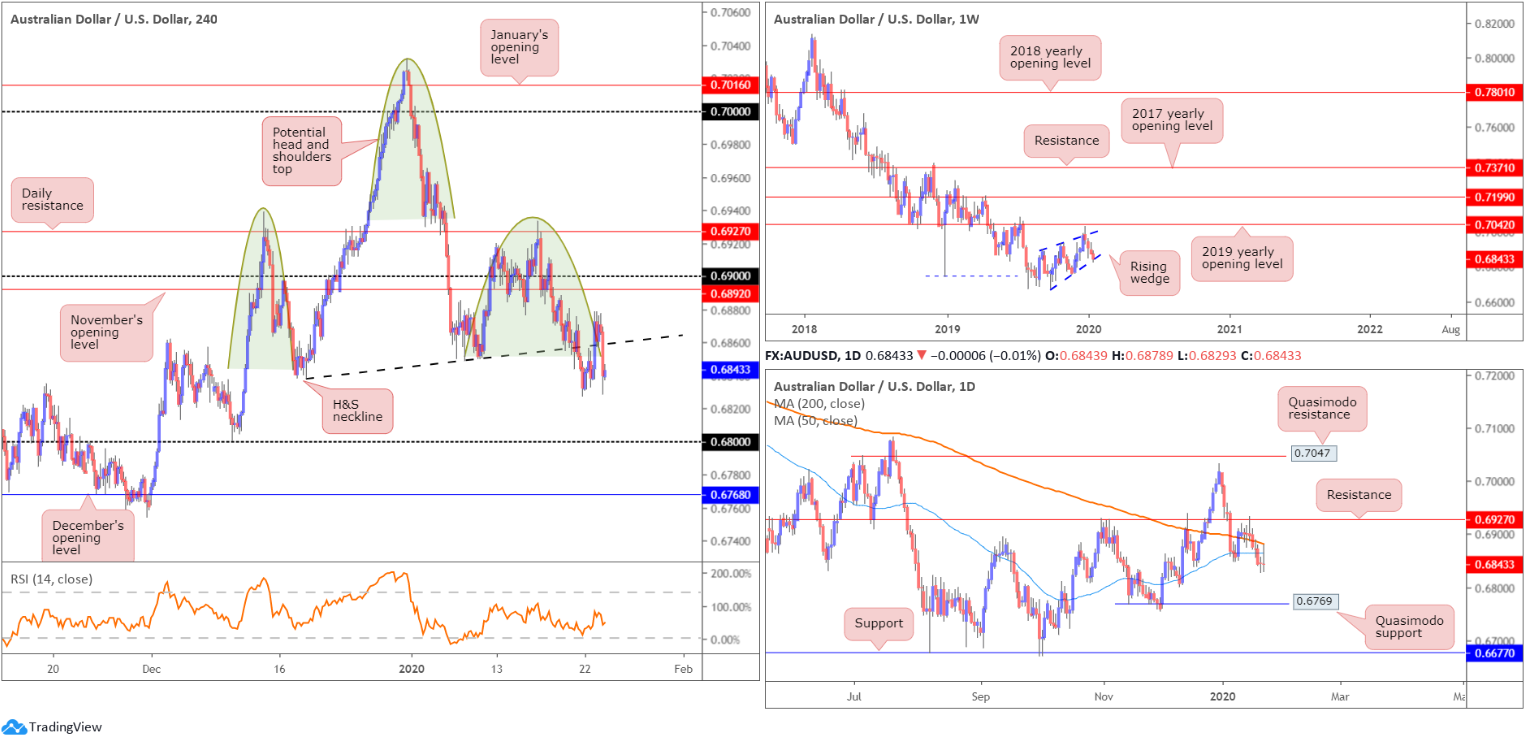The width and height of the screenshot is (1527, 742).
Task: Click the "Feb" date on the 240 chart axis
Action: 682,668
